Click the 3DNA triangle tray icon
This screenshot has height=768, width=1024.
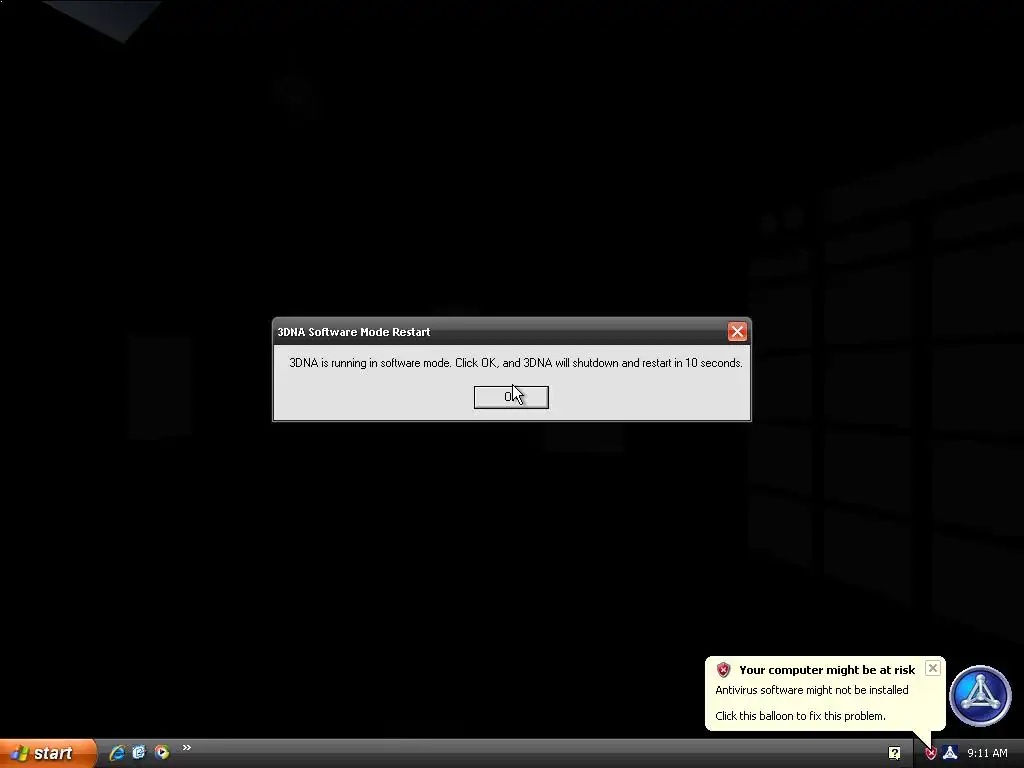950,753
